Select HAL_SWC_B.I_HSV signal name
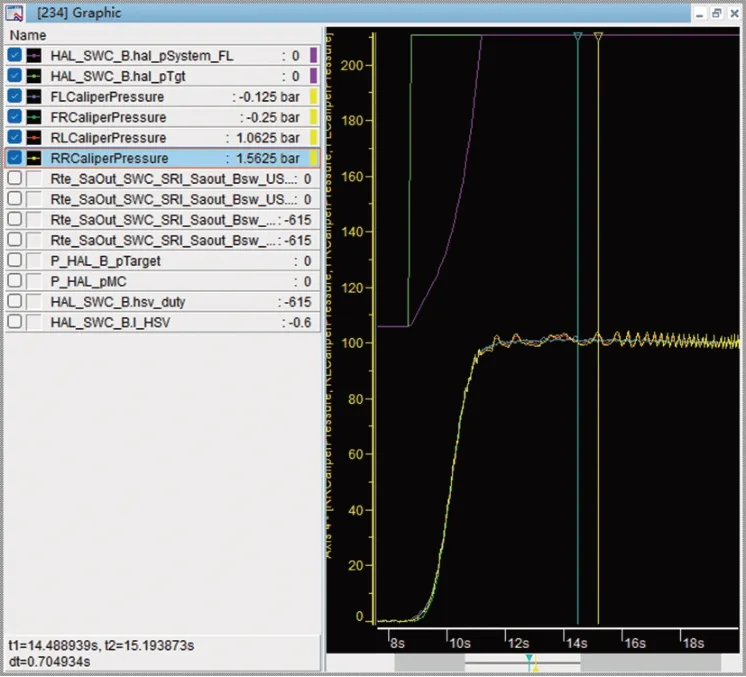 click(x=110, y=322)
